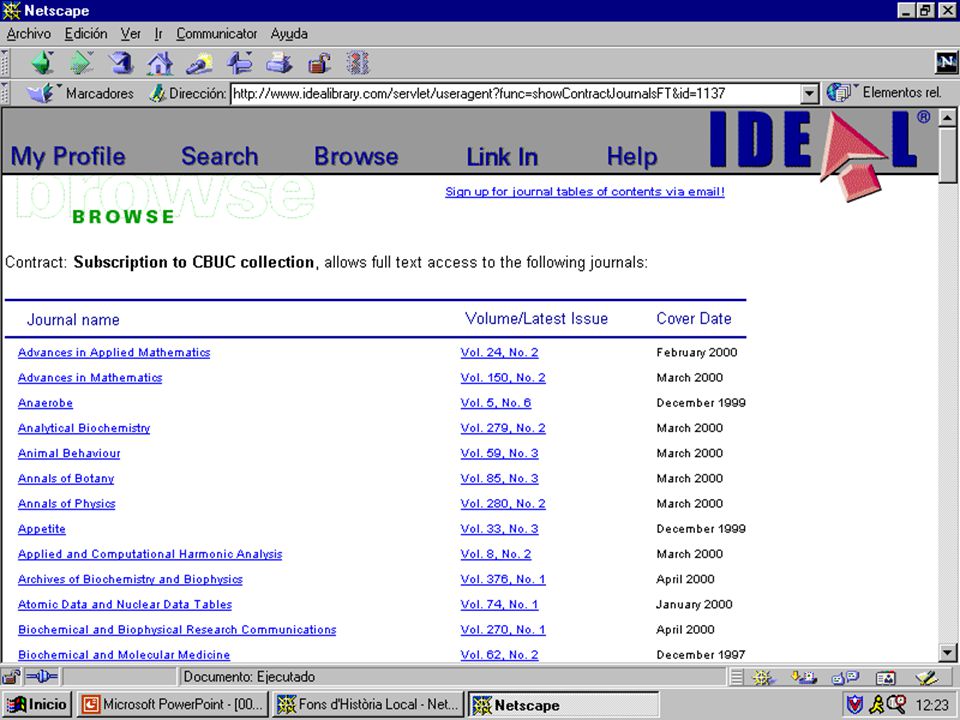Image resolution: width=960 pixels, height=720 pixels.
Task: Click the Netscape taskbar button
Action: pyautogui.click(x=564, y=705)
